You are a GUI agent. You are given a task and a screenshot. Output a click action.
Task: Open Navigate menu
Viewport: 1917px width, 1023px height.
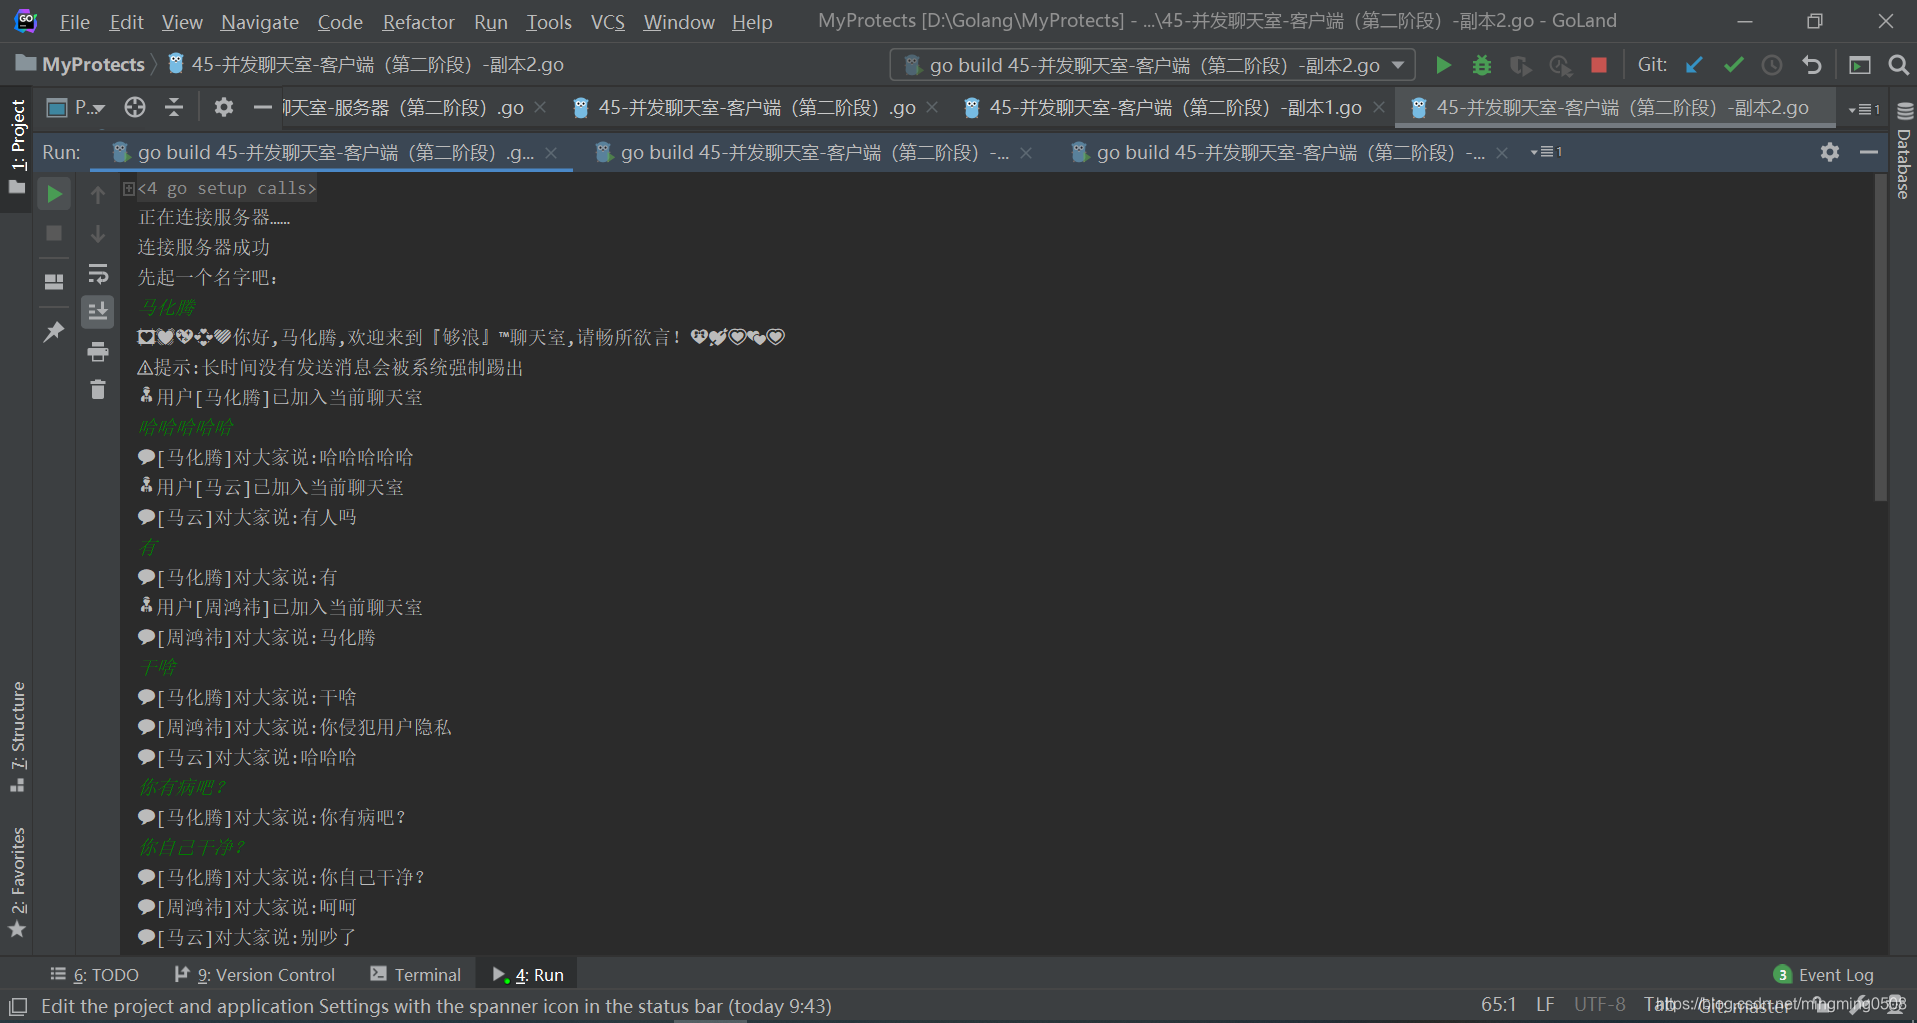[259, 22]
